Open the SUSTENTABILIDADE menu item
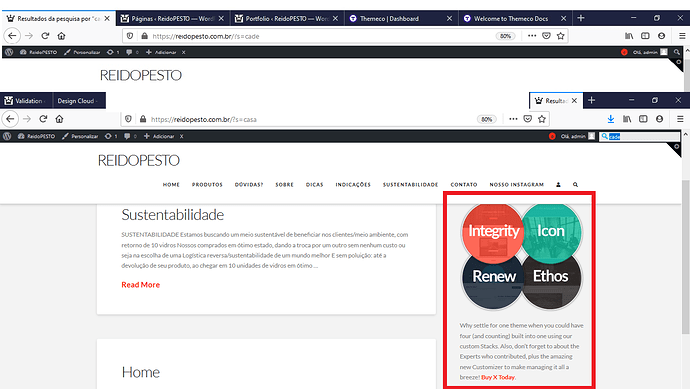 411,184
